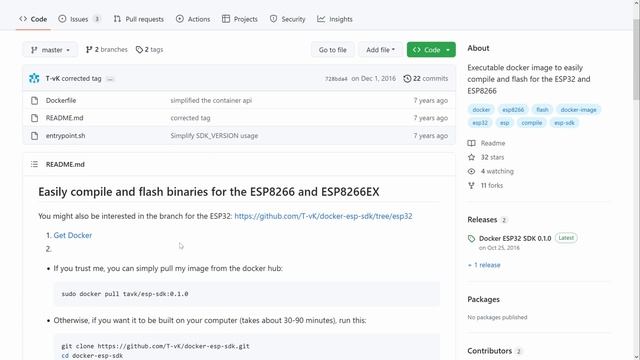Switch to the Insights tab

(335, 19)
